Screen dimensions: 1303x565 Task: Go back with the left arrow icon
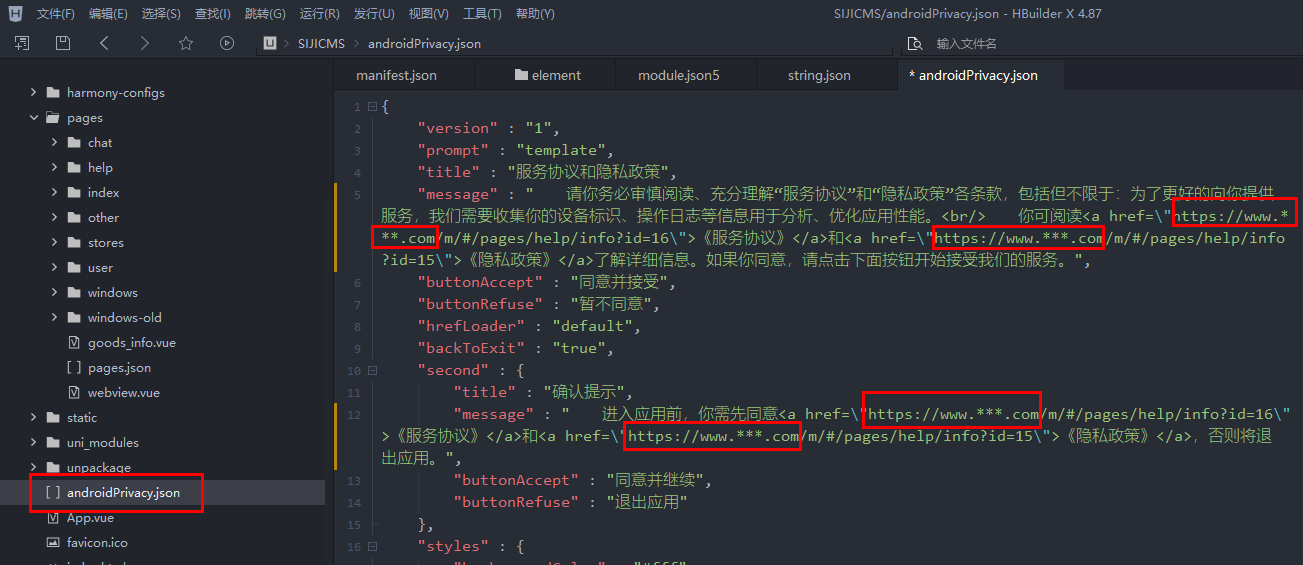pos(104,43)
